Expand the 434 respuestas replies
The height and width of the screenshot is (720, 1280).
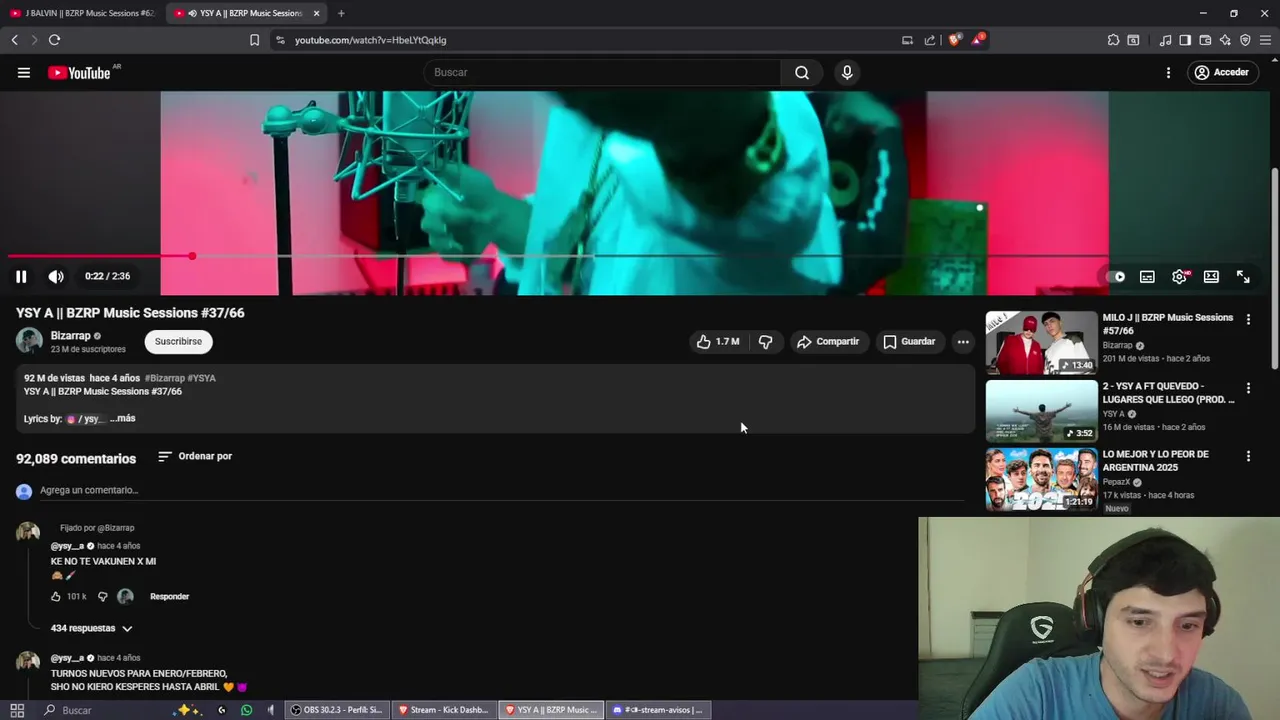[x=92, y=628]
